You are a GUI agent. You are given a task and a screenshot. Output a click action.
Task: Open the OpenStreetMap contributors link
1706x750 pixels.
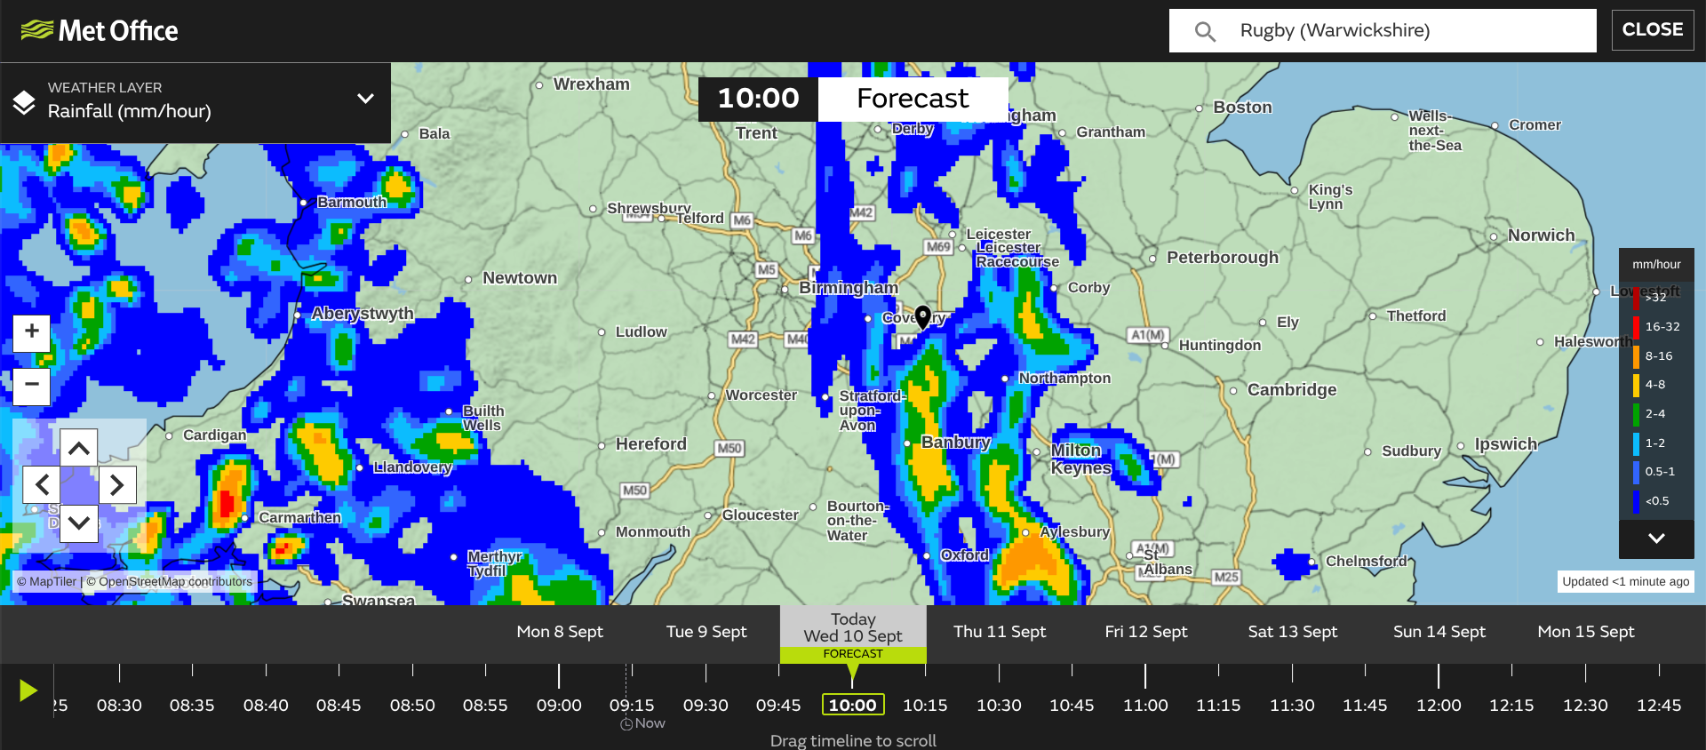(175, 582)
